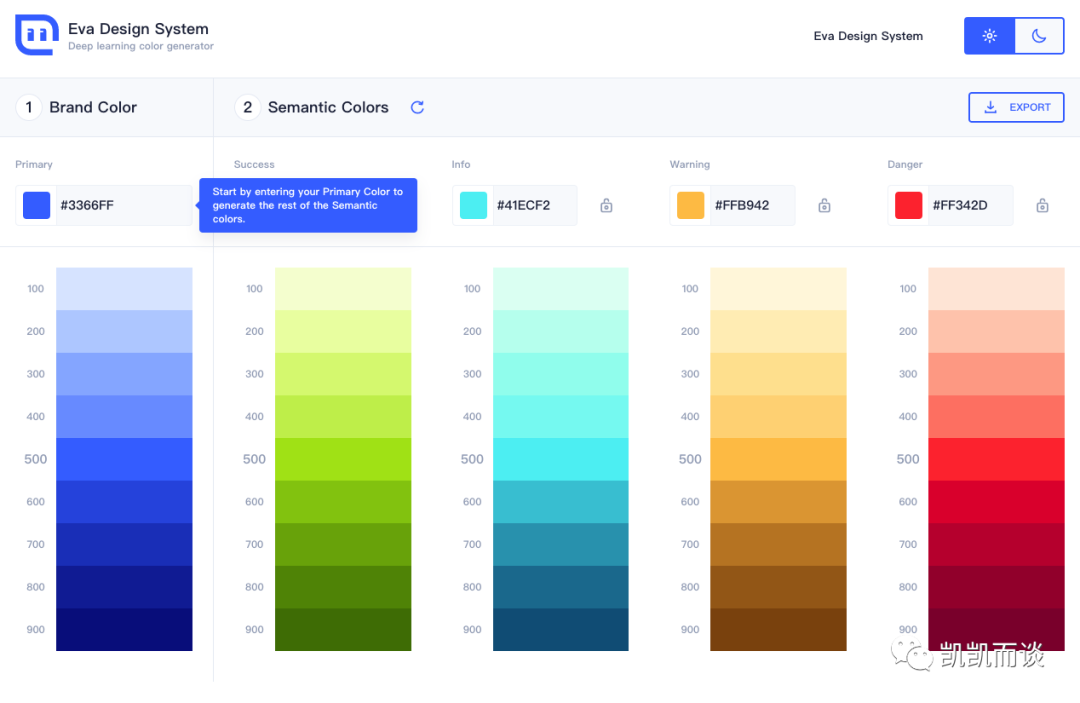
Task: Regenerate semantic colors with refresh icon
Action: tap(418, 107)
